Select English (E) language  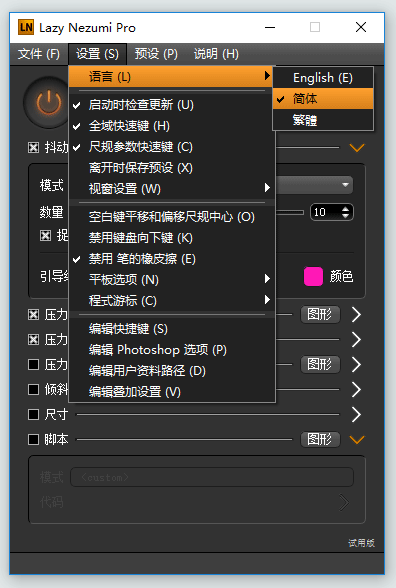click(x=323, y=78)
